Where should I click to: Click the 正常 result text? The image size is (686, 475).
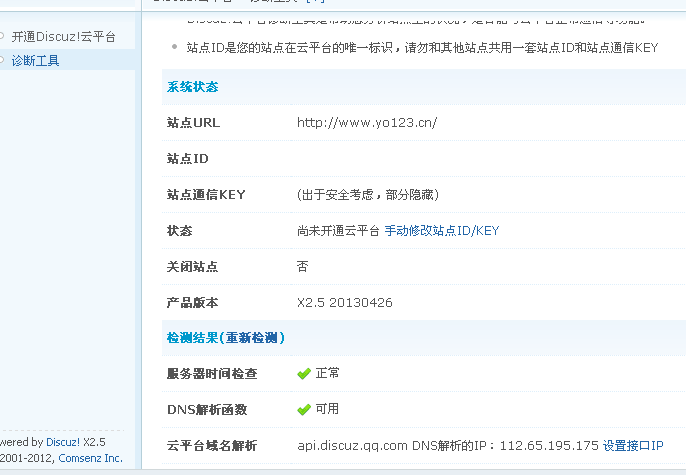point(327,373)
